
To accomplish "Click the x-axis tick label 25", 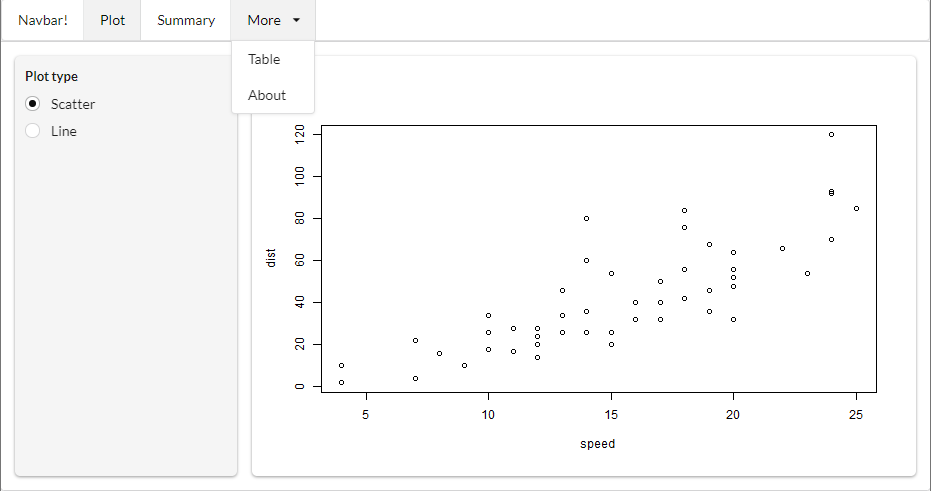I will (x=856, y=415).
